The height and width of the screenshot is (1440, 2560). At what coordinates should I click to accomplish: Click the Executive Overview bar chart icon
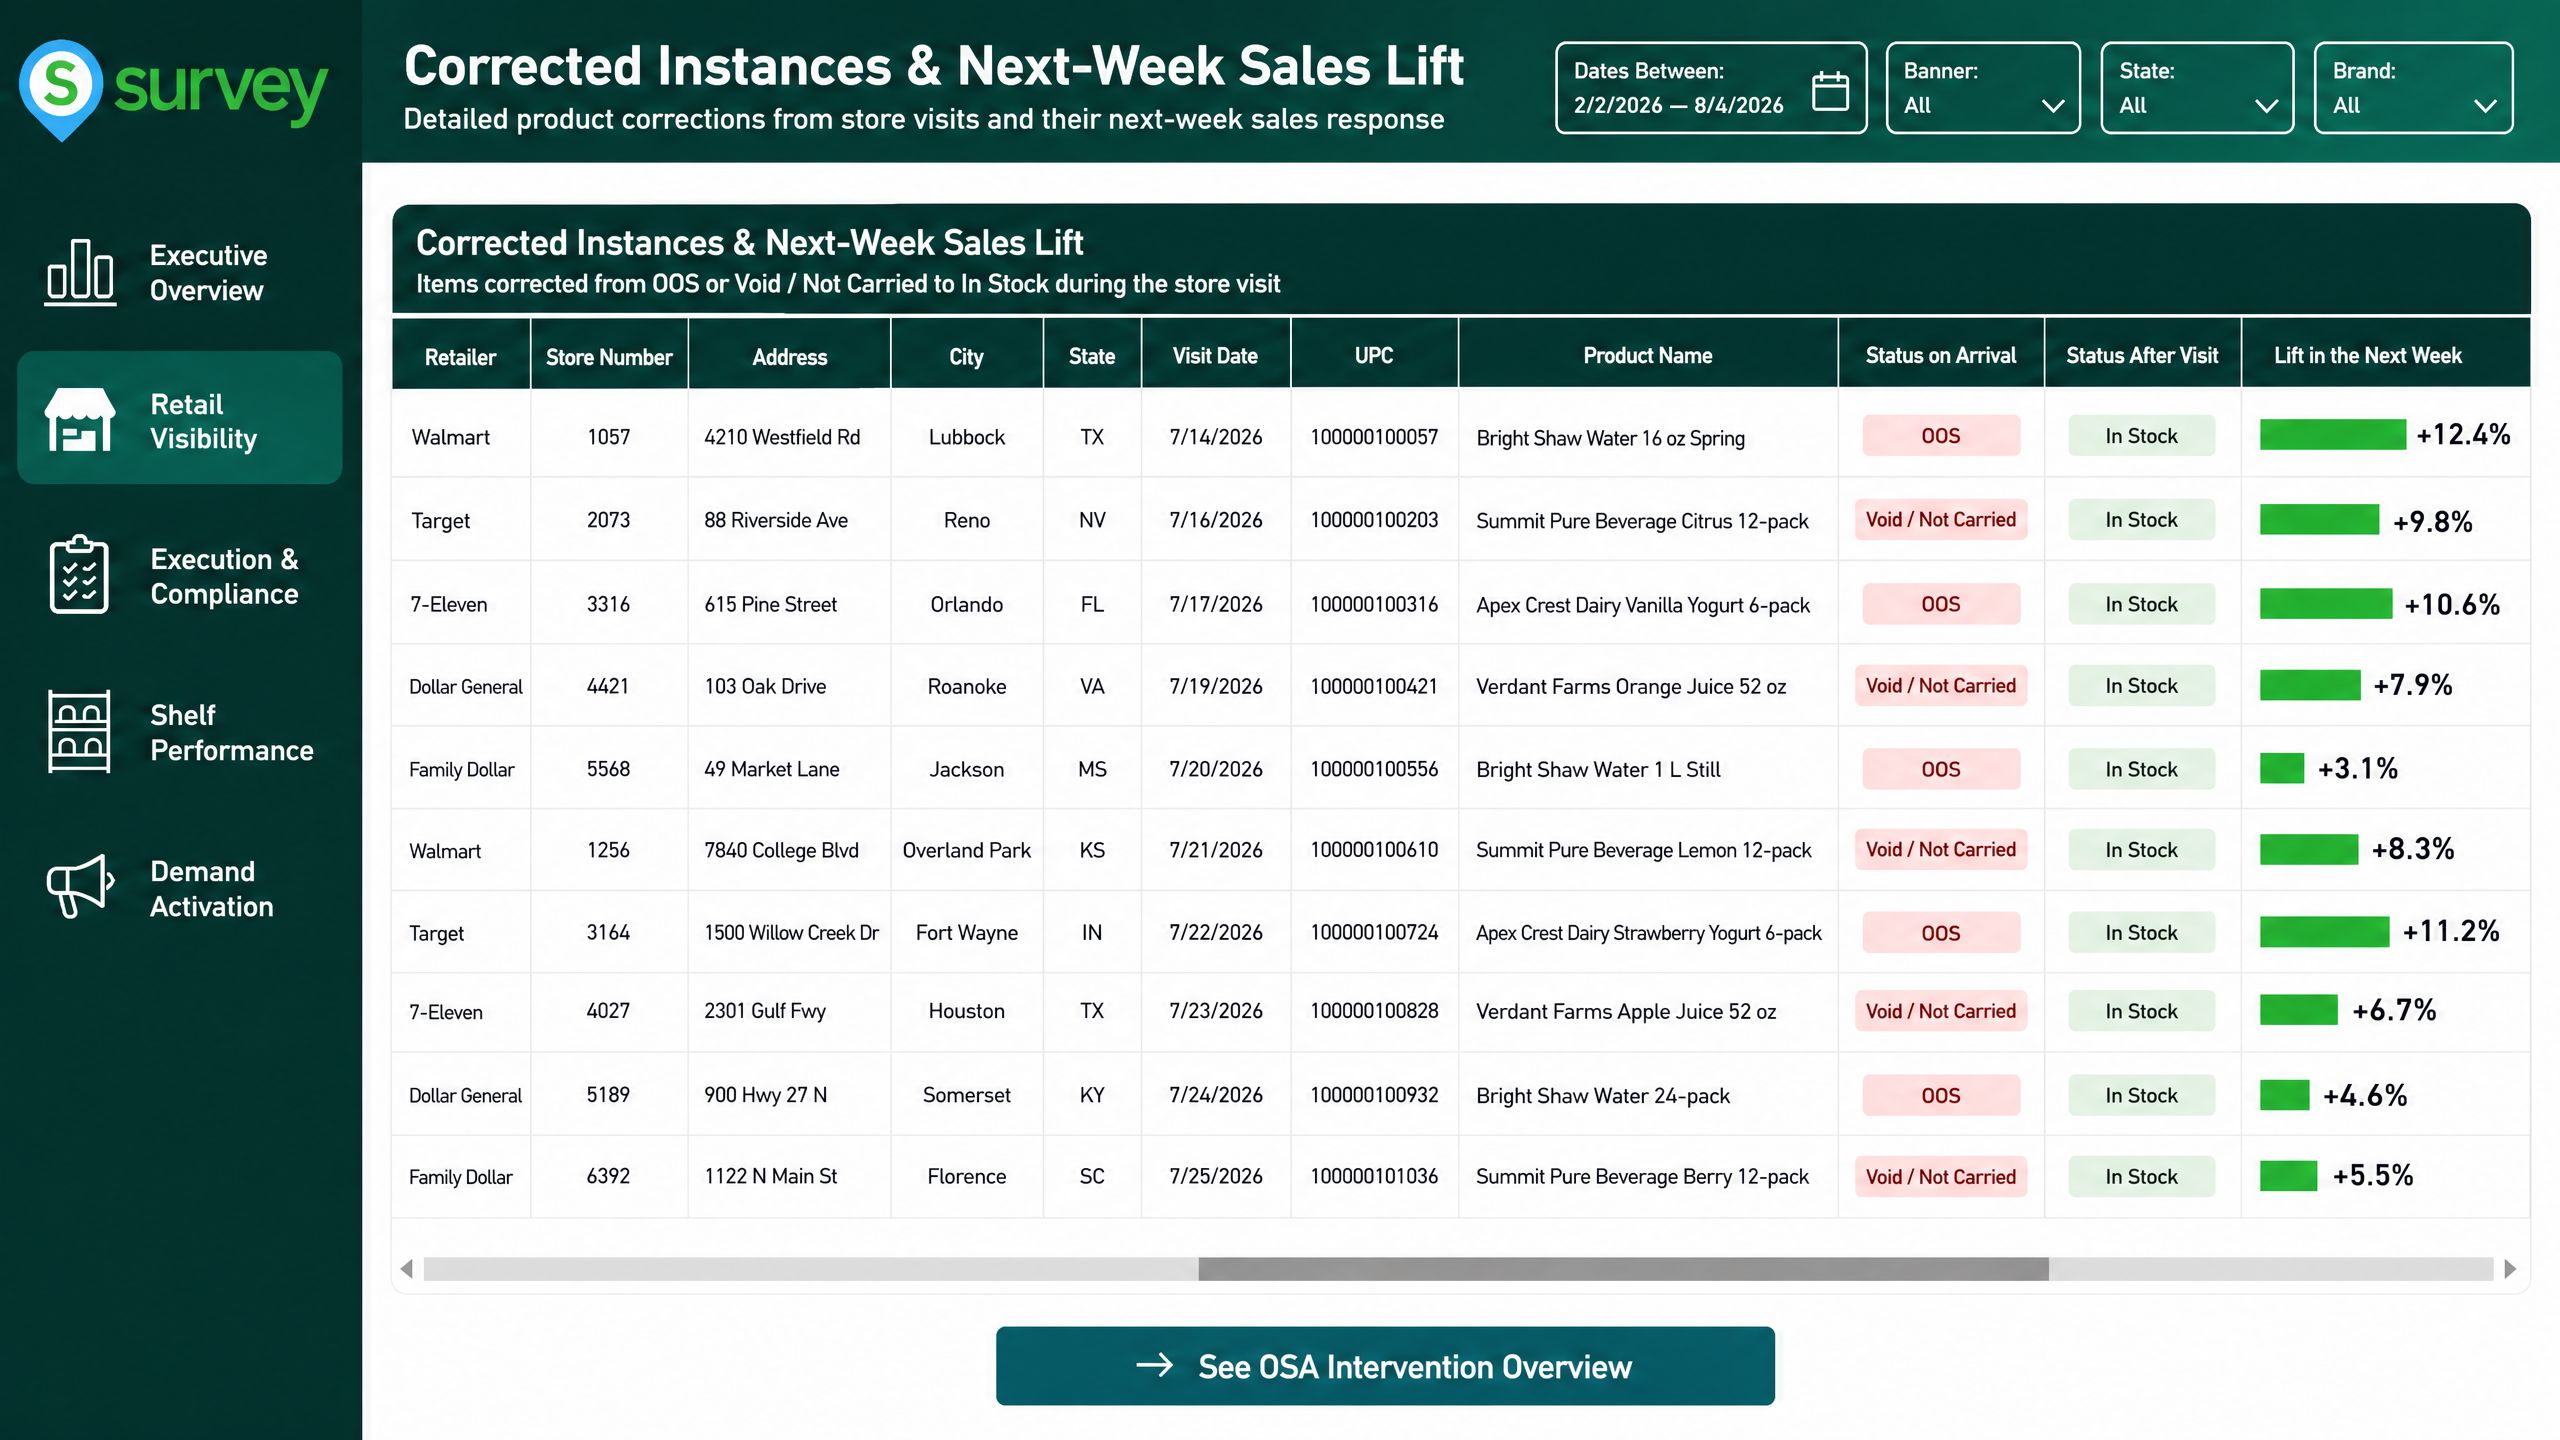(x=80, y=272)
